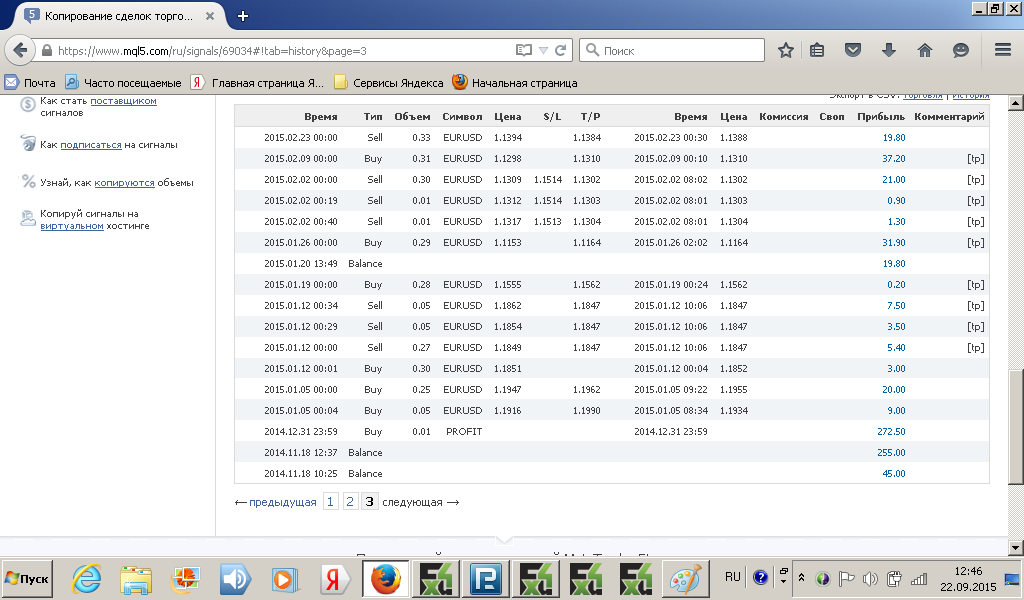1024x600 pixels.
Task: Open the media player taskbar icon
Action: [285, 579]
